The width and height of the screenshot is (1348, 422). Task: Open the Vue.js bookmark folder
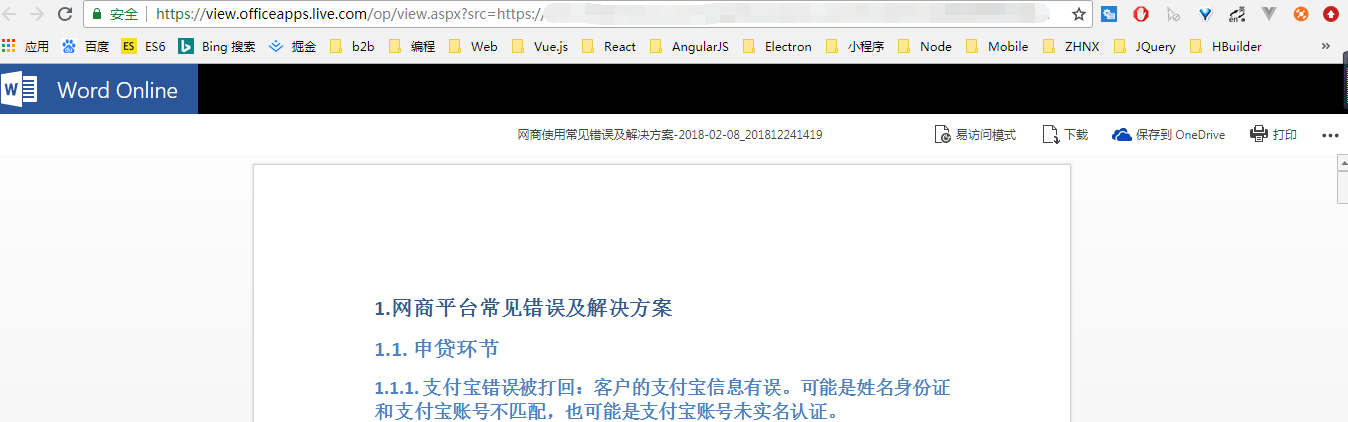coord(539,46)
